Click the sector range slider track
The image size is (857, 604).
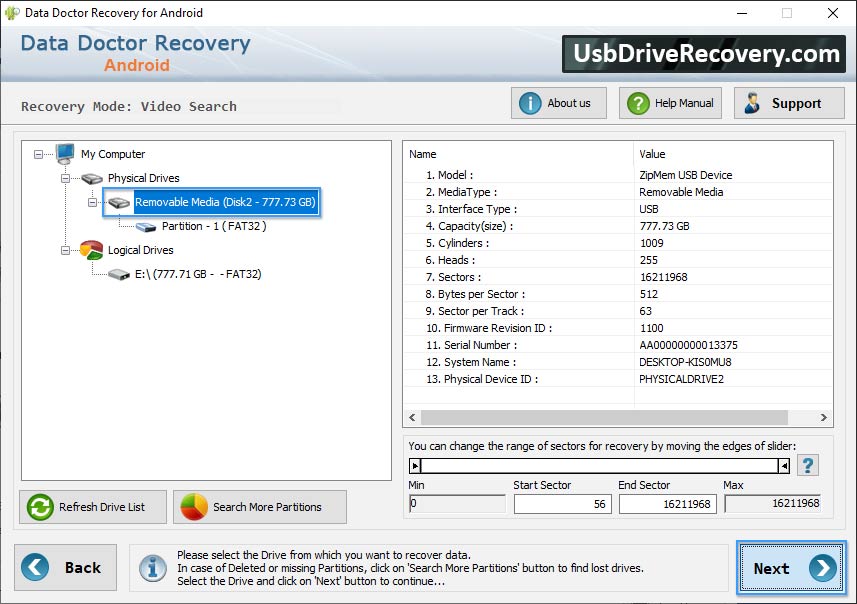[599, 466]
